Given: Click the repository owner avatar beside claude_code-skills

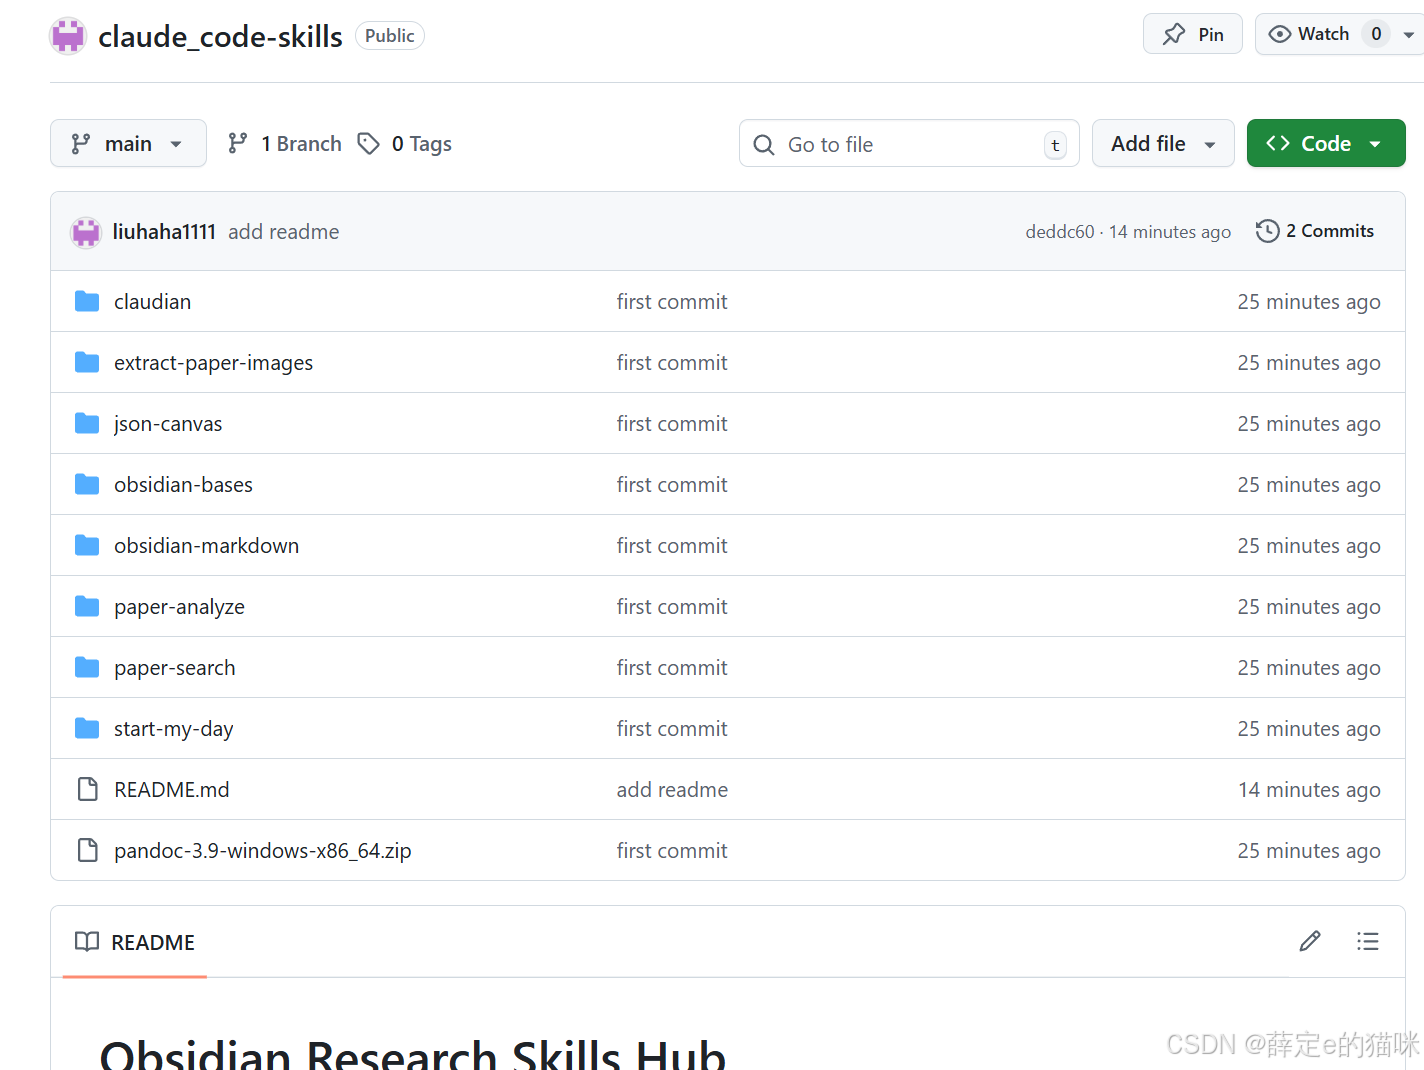Looking at the screenshot, I should 68,36.
